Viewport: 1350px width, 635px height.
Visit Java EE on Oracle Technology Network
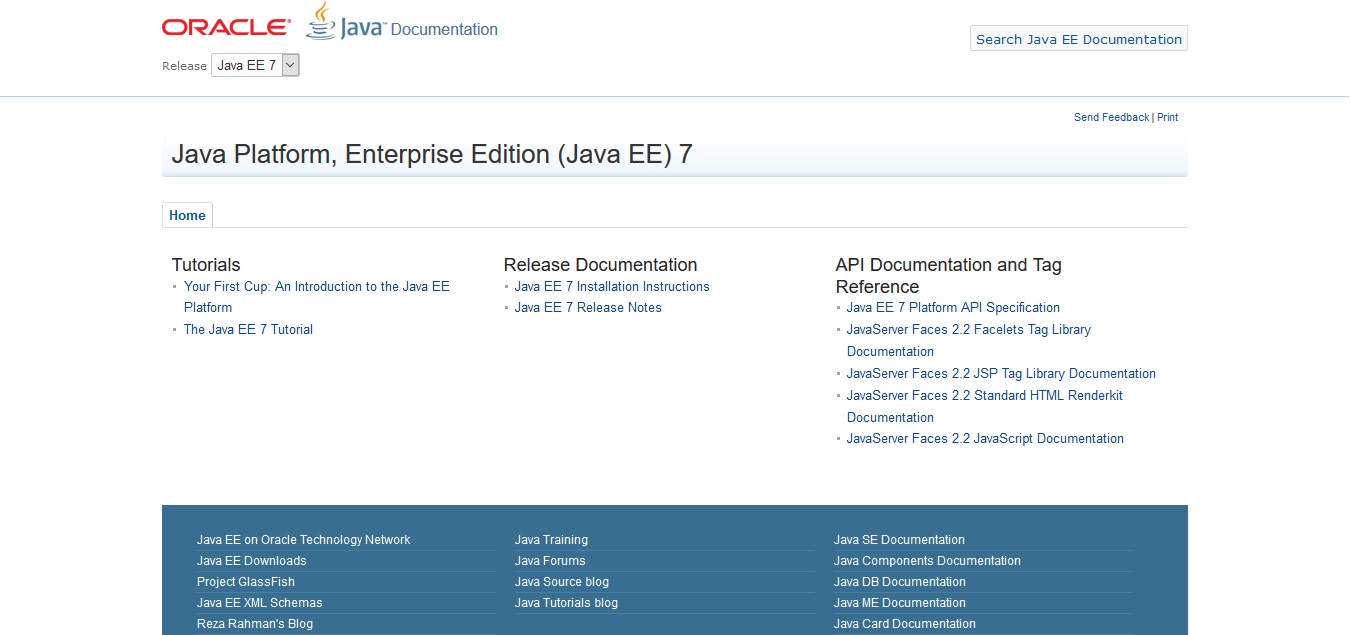click(304, 540)
